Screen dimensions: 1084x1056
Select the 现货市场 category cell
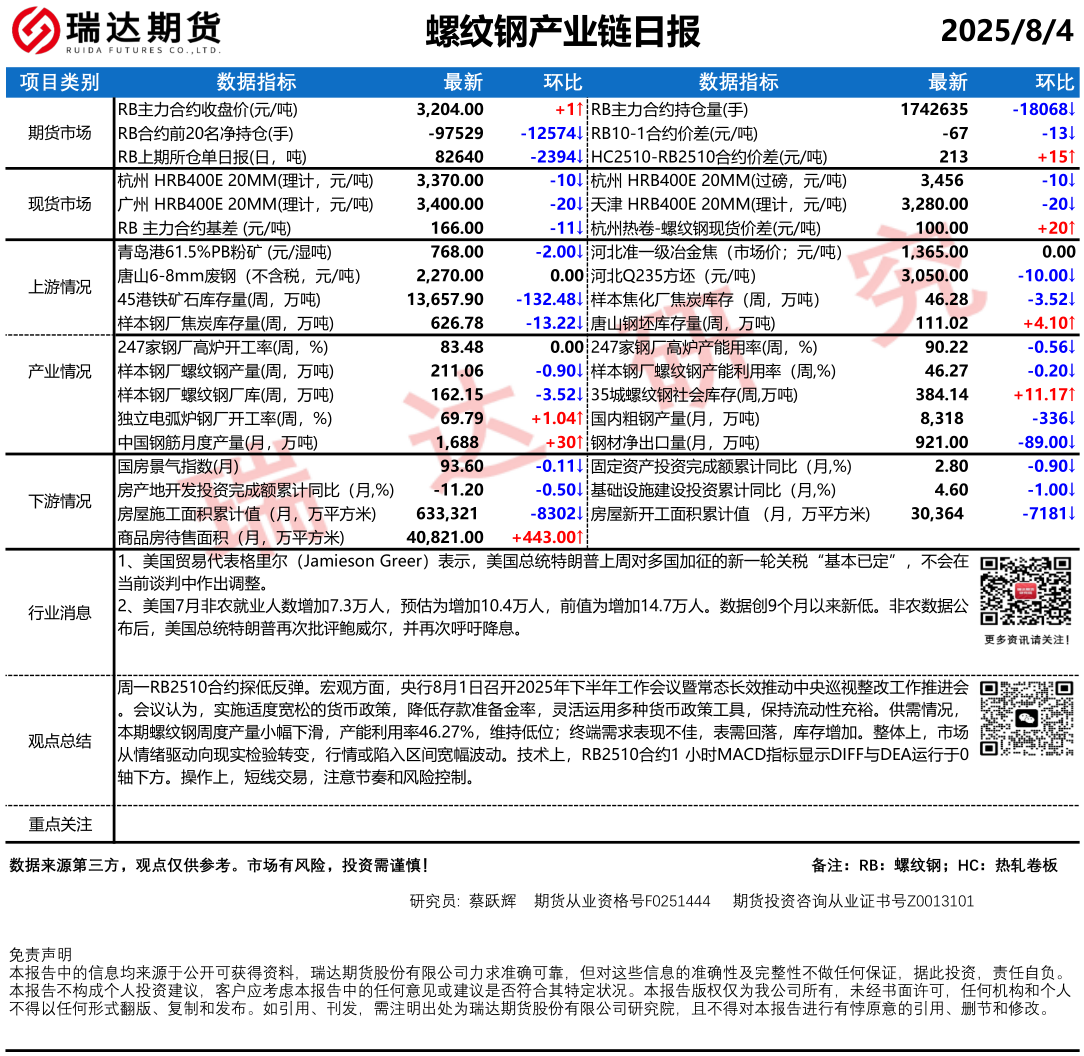click(60, 204)
